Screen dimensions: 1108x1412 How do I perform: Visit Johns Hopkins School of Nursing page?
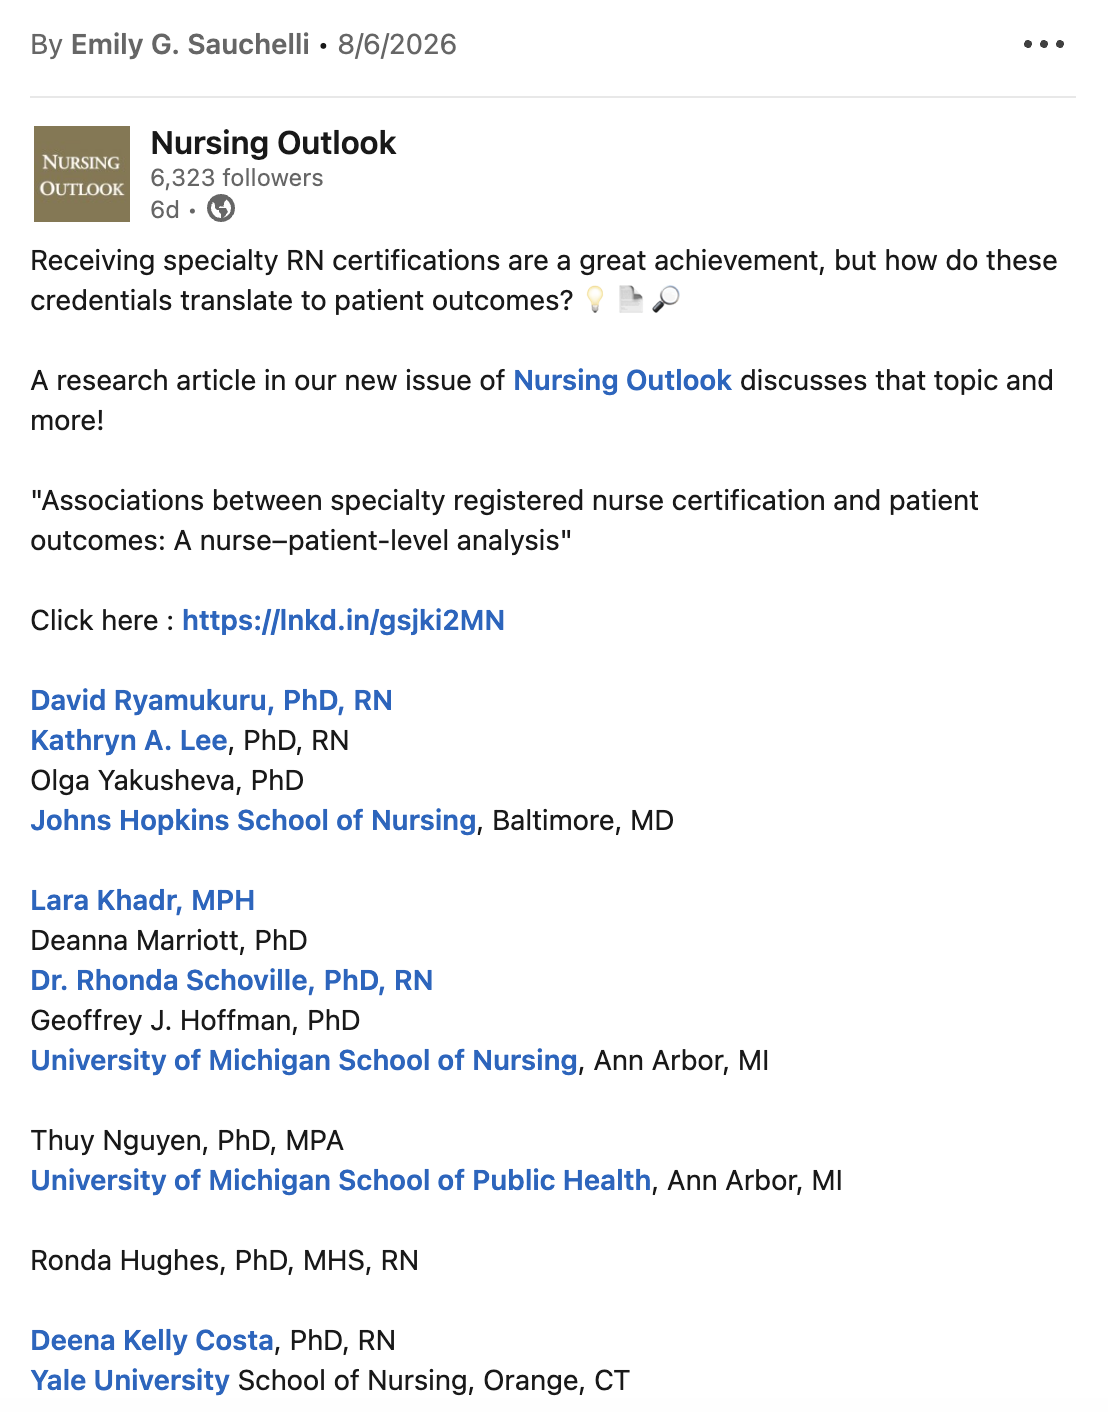[253, 820]
